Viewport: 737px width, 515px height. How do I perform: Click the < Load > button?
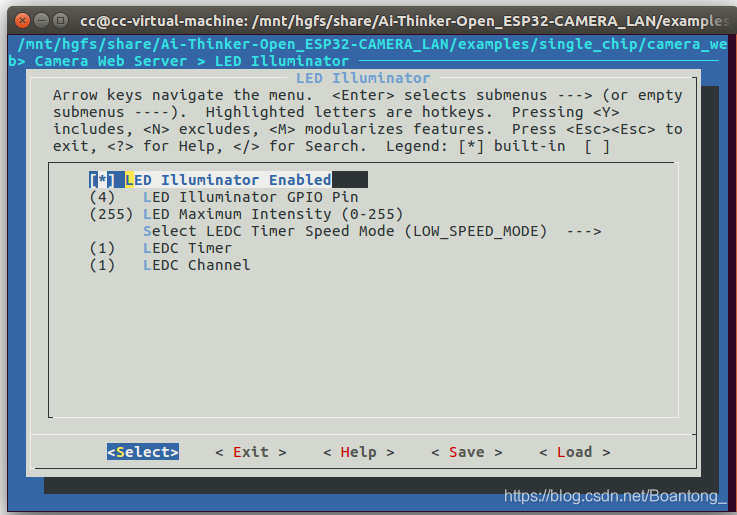click(x=574, y=452)
